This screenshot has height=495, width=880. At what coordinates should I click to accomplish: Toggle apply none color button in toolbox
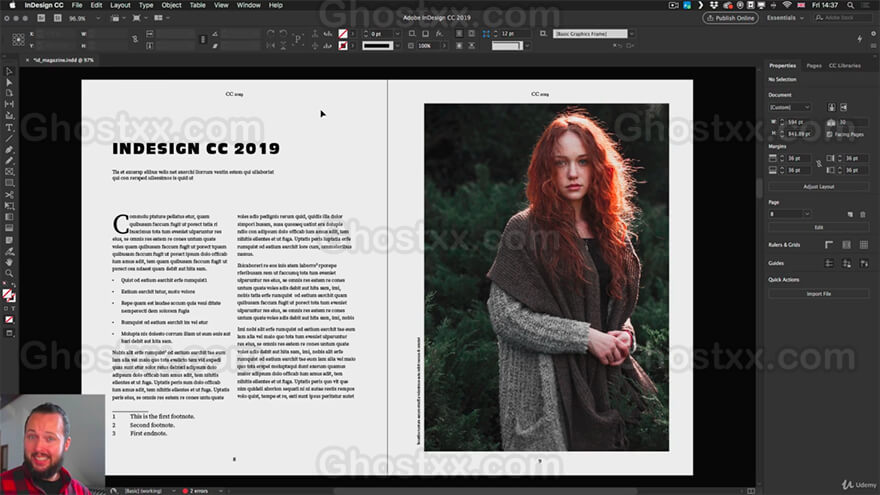(x=9, y=320)
